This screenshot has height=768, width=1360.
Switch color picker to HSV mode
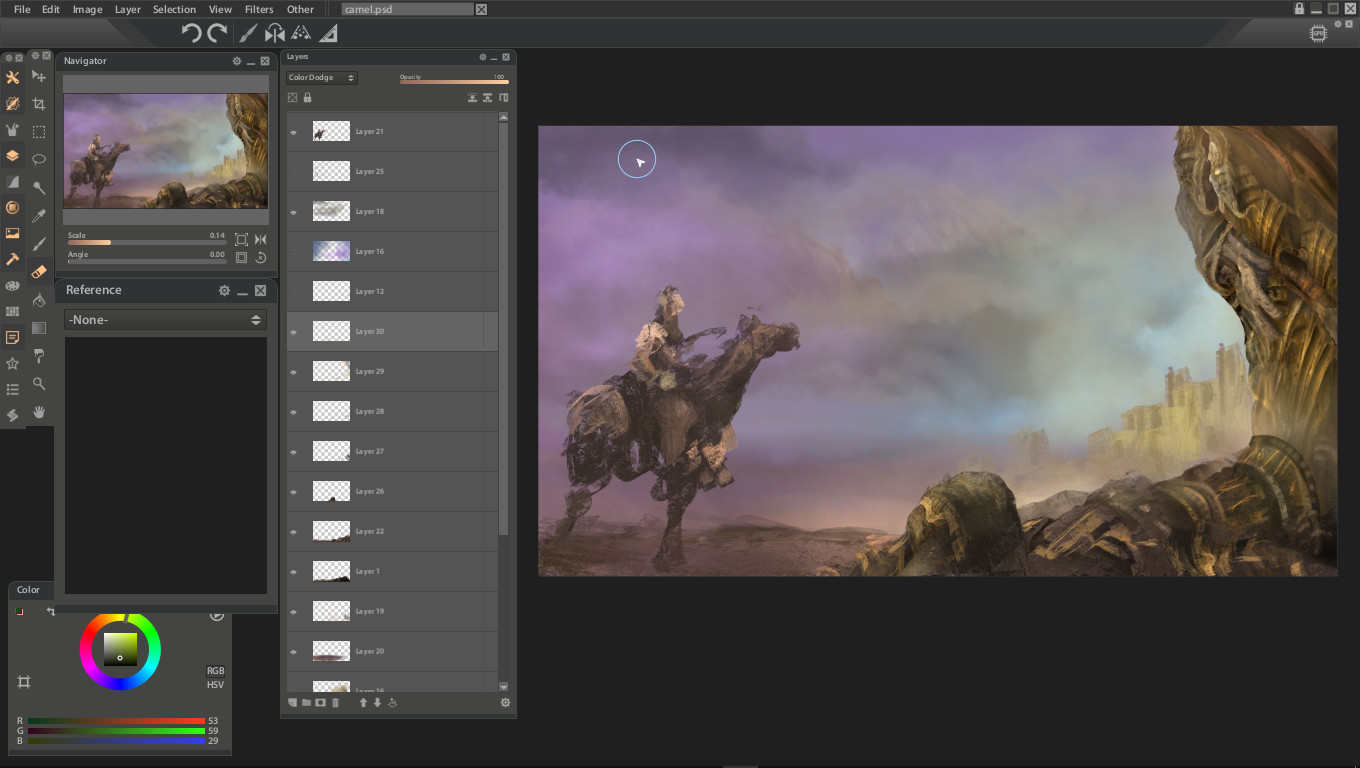[216, 685]
